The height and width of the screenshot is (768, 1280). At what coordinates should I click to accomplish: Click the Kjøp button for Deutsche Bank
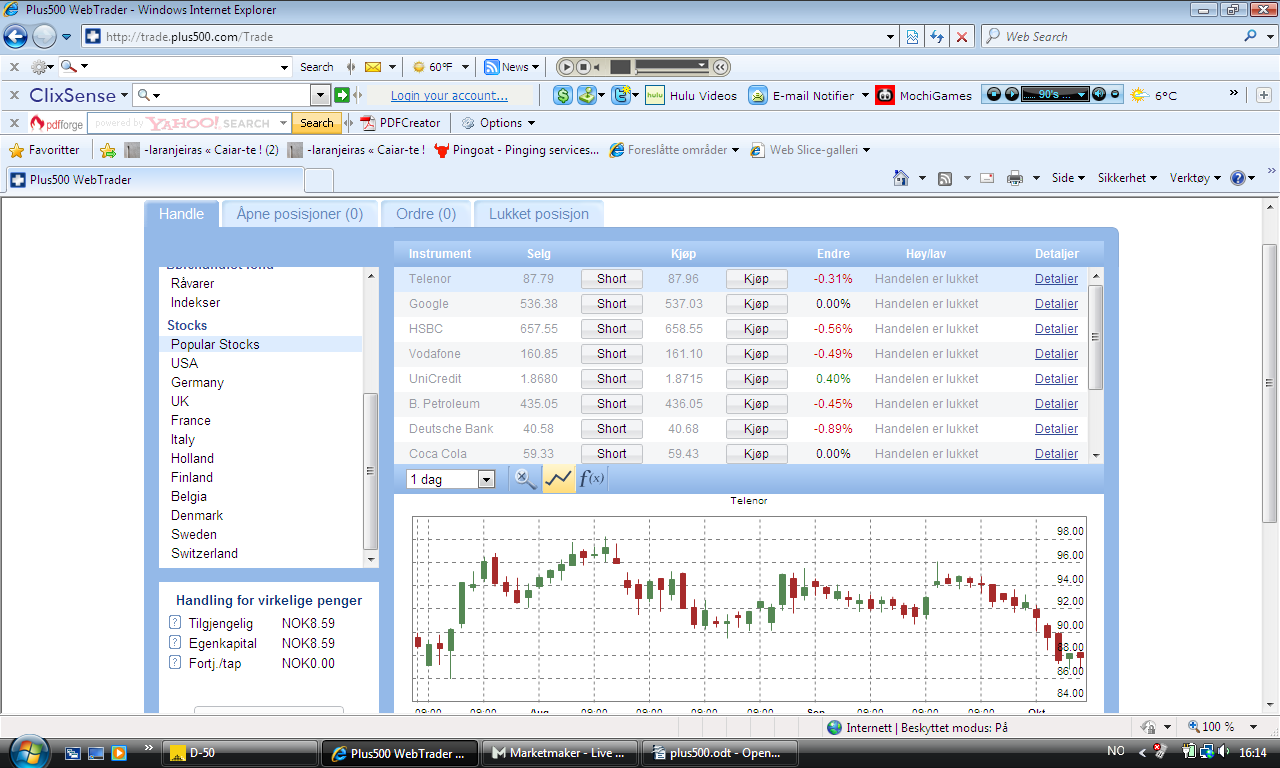pos(756,429)
